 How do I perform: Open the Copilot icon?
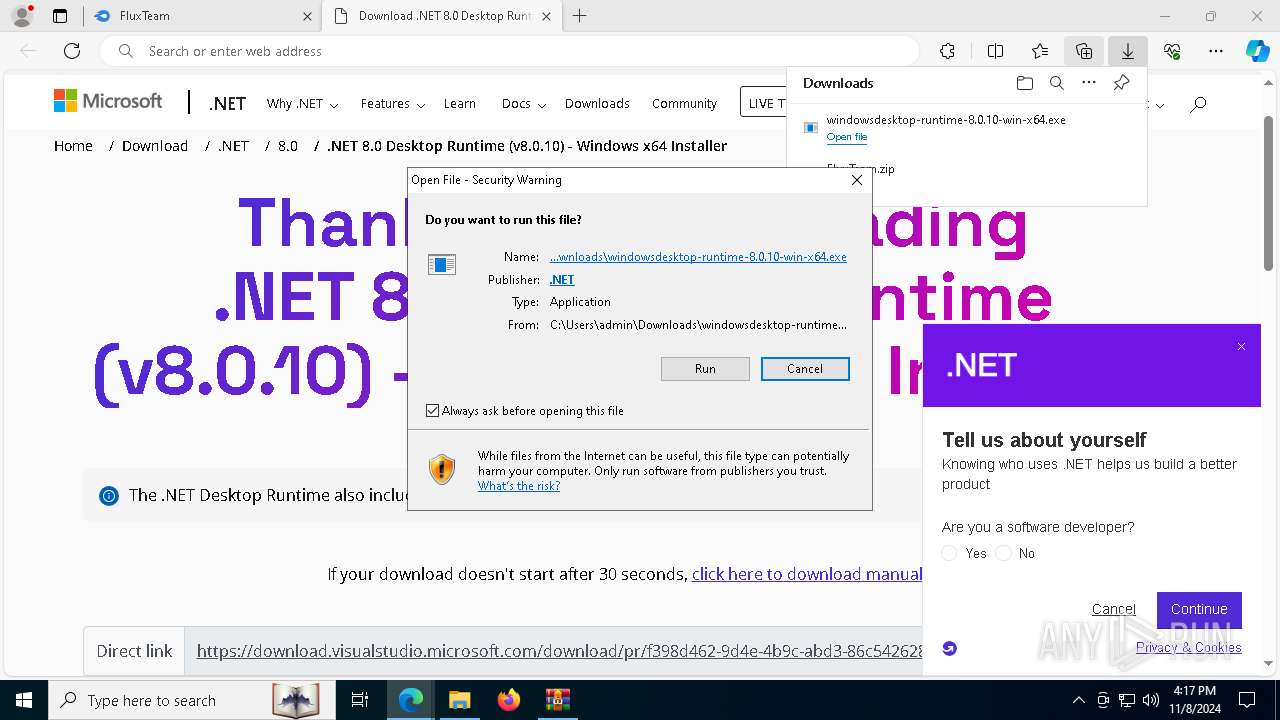coord(1258,51)
